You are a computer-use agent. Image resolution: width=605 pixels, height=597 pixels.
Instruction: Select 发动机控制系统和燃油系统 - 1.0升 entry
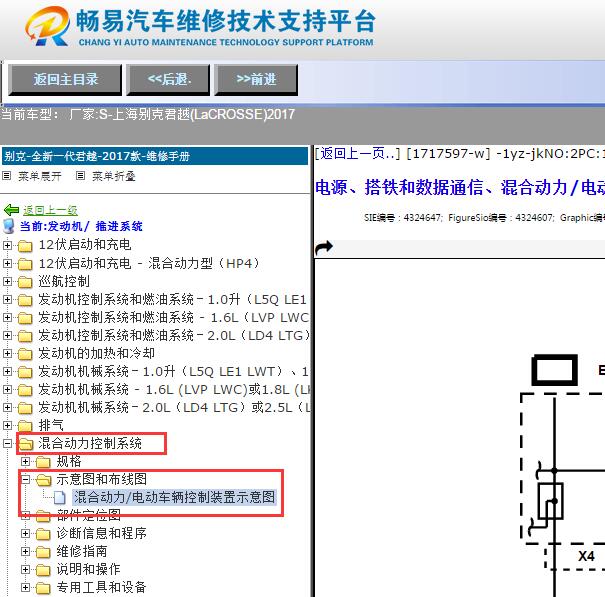(x=172, y=299)
